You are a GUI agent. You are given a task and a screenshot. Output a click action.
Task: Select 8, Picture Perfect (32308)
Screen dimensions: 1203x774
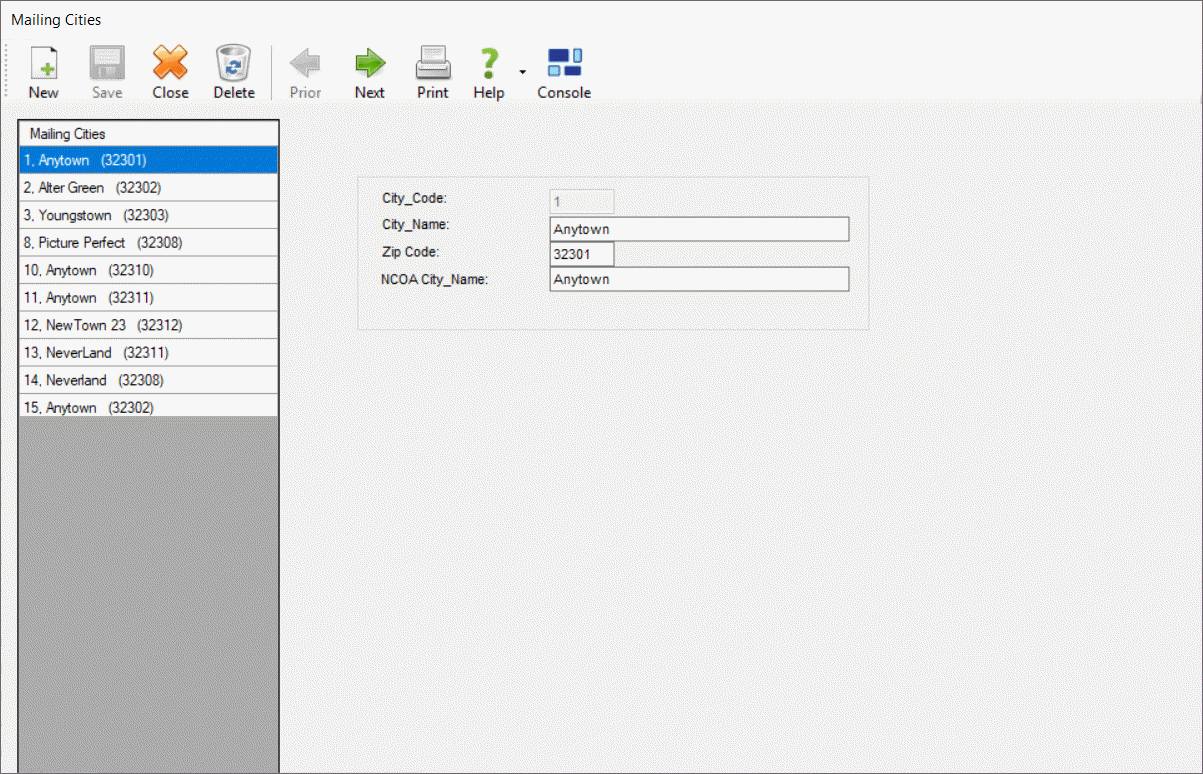(x=148, y=243)
